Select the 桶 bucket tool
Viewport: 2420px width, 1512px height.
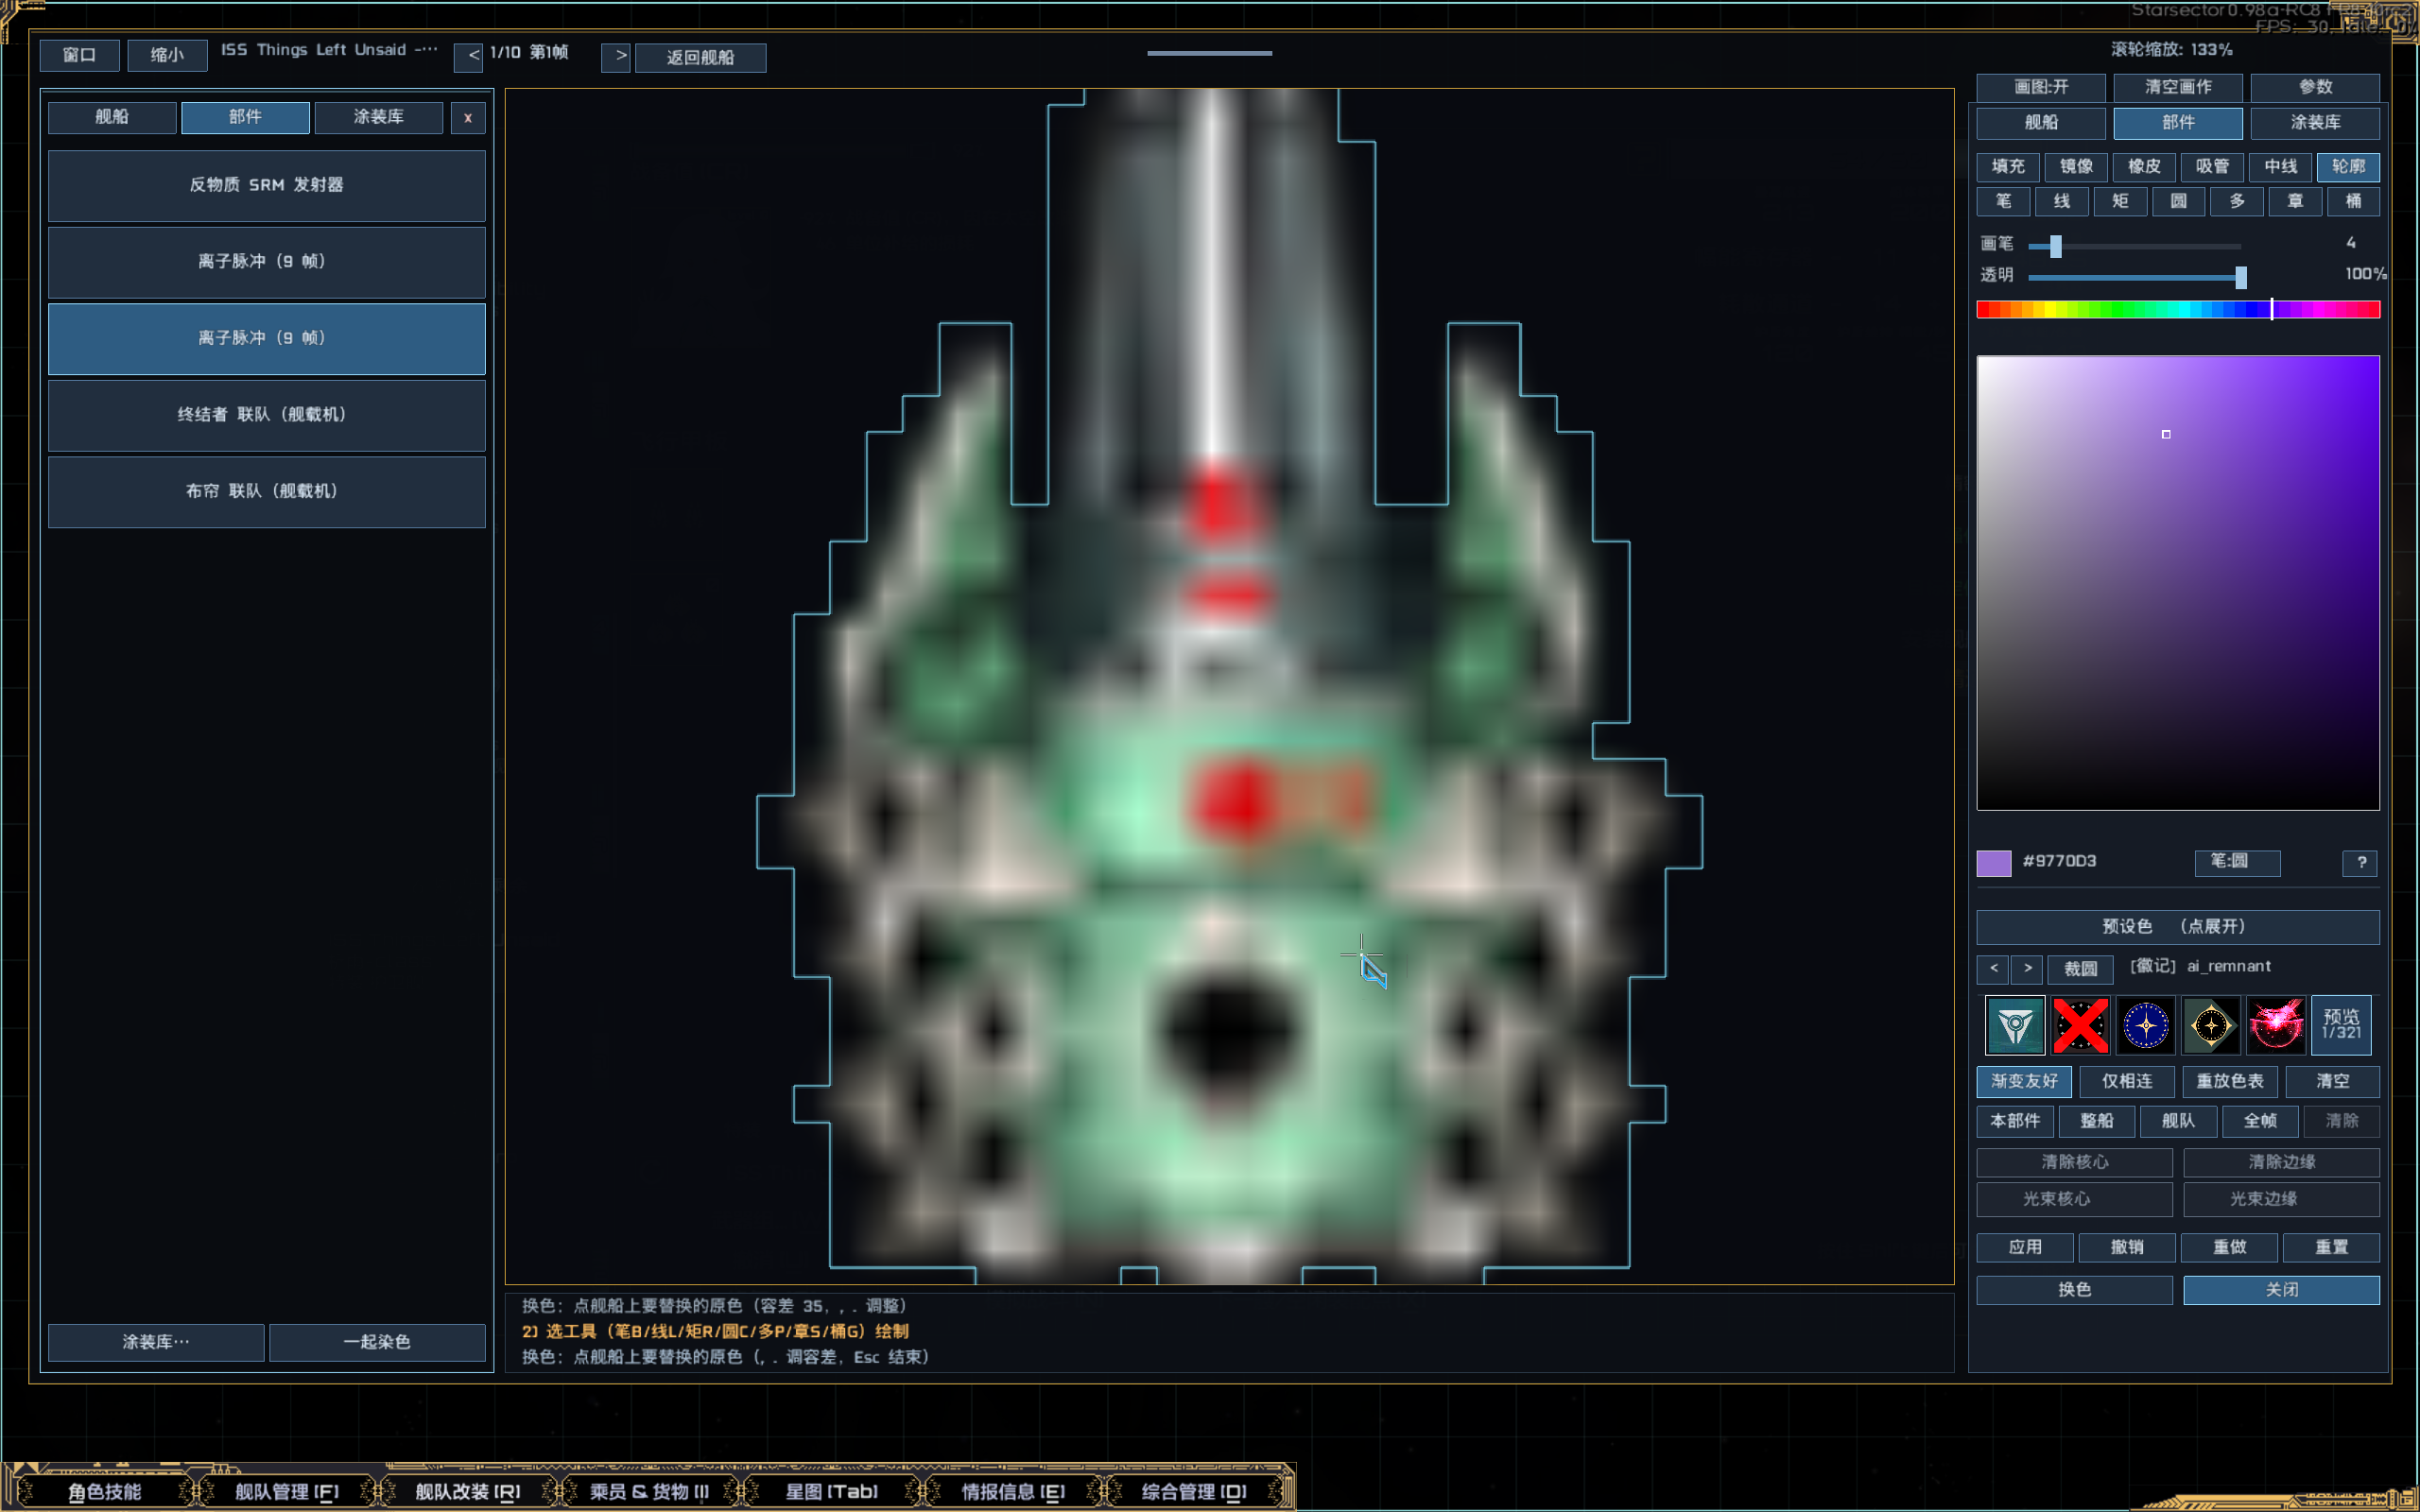click(x=2353, y=201)
